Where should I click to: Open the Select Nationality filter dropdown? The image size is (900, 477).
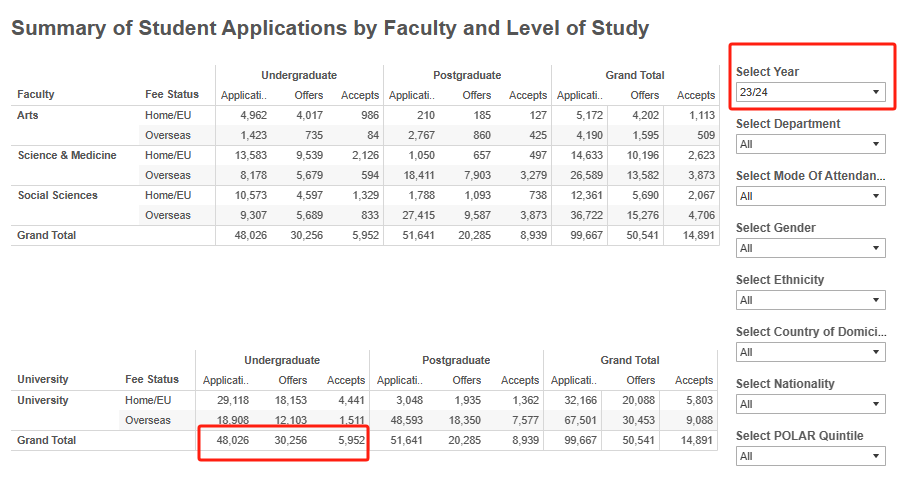pos(810,404)
